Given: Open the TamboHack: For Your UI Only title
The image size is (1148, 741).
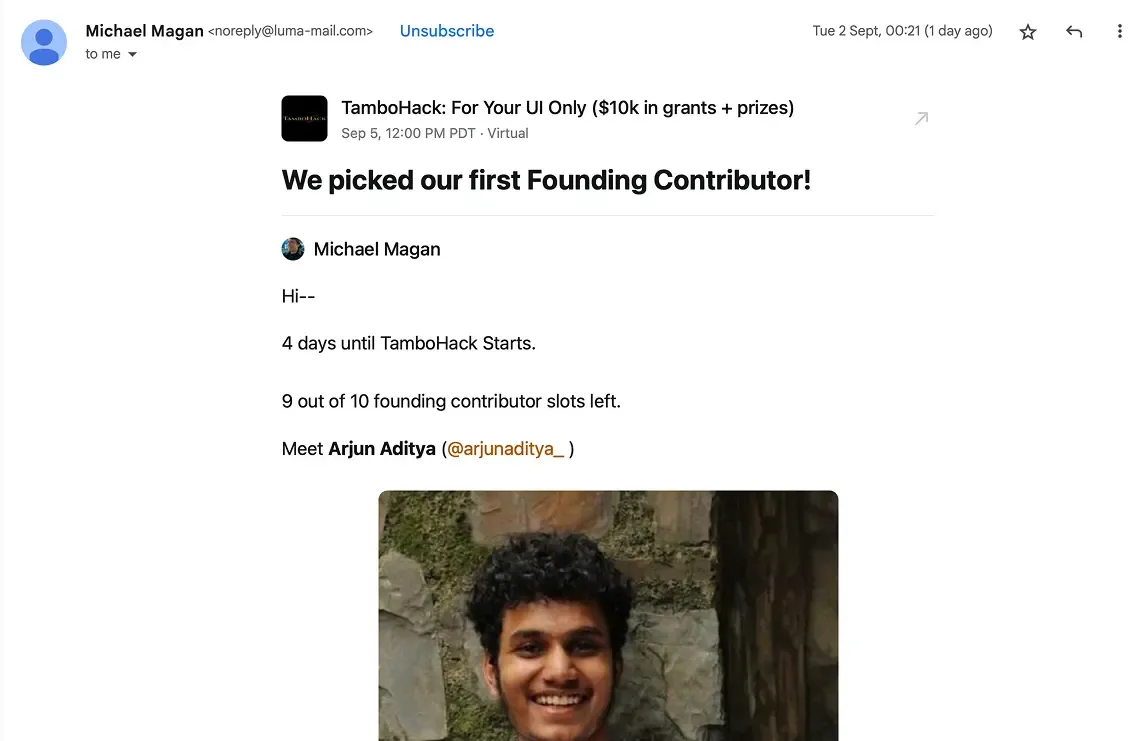Looking at the screenshot, I should pyautogui.click(x=567, y=108).
